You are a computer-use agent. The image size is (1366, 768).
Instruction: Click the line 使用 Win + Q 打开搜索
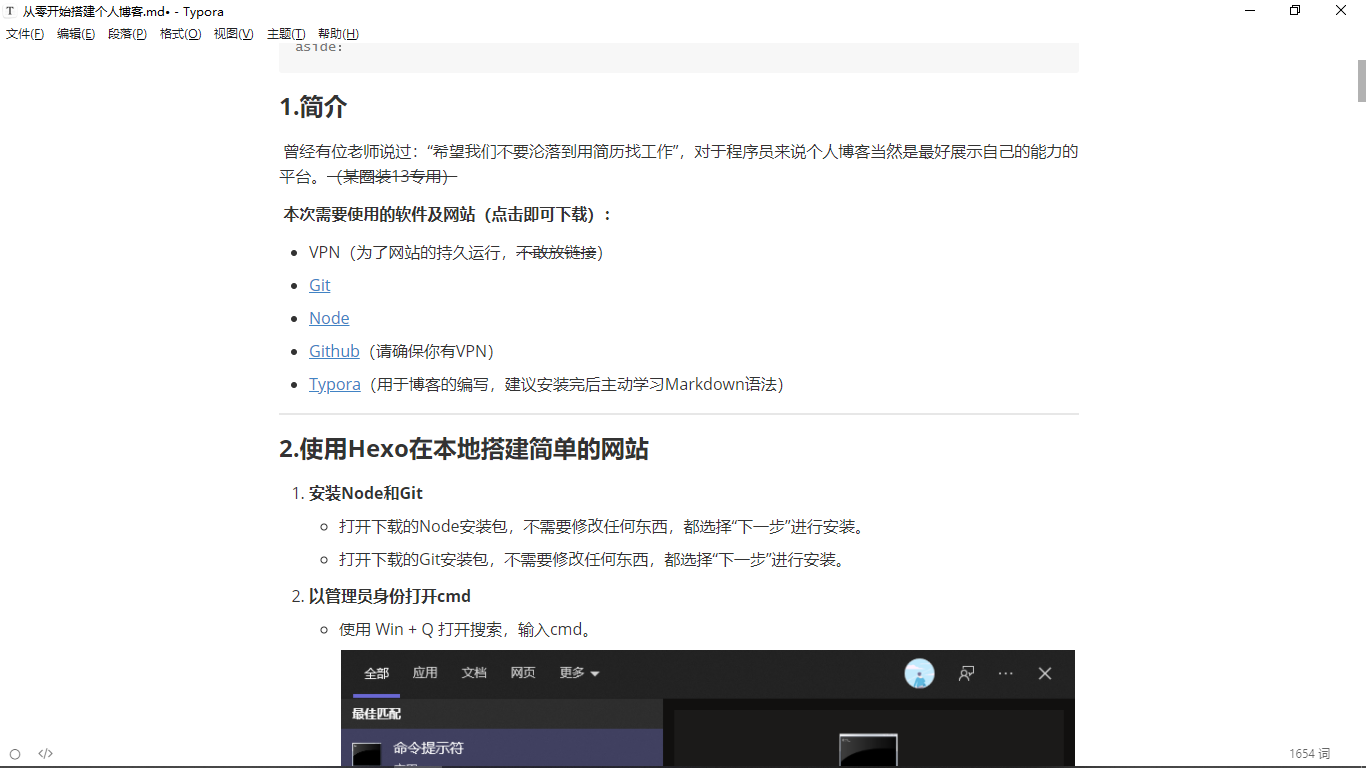coord(467,629)
